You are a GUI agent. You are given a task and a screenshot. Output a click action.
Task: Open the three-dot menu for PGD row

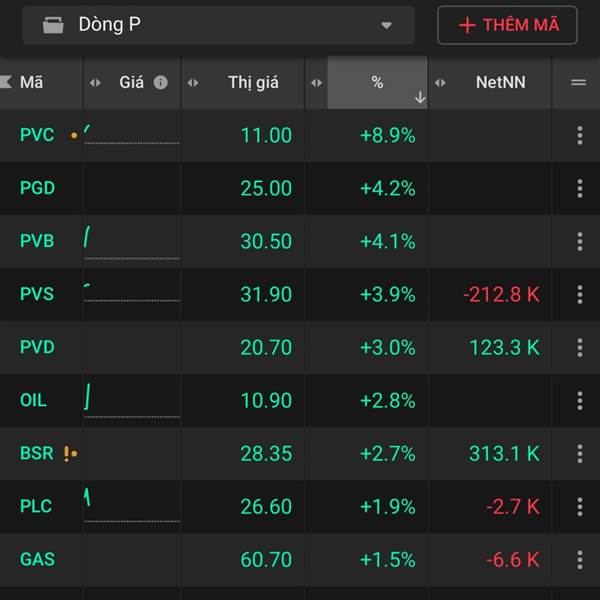[x=579, y=188]
